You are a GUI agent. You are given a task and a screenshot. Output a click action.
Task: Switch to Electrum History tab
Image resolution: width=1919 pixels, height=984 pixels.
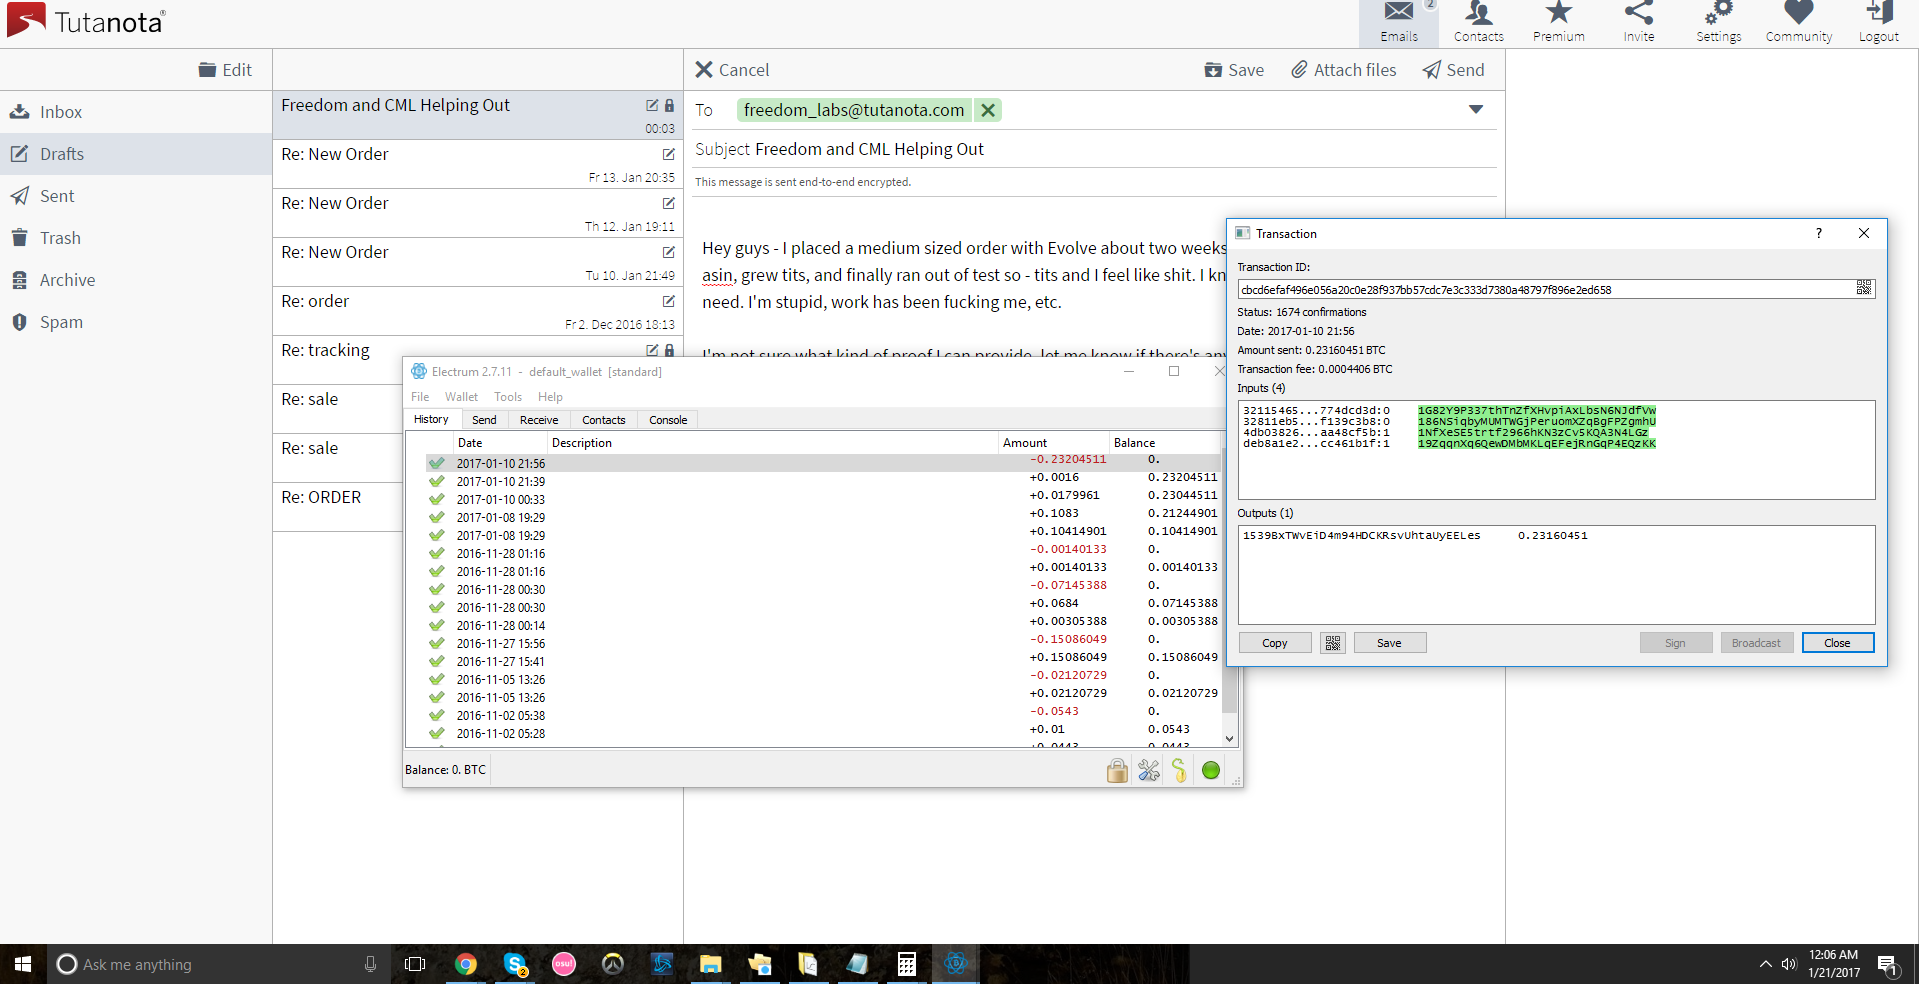431,420
